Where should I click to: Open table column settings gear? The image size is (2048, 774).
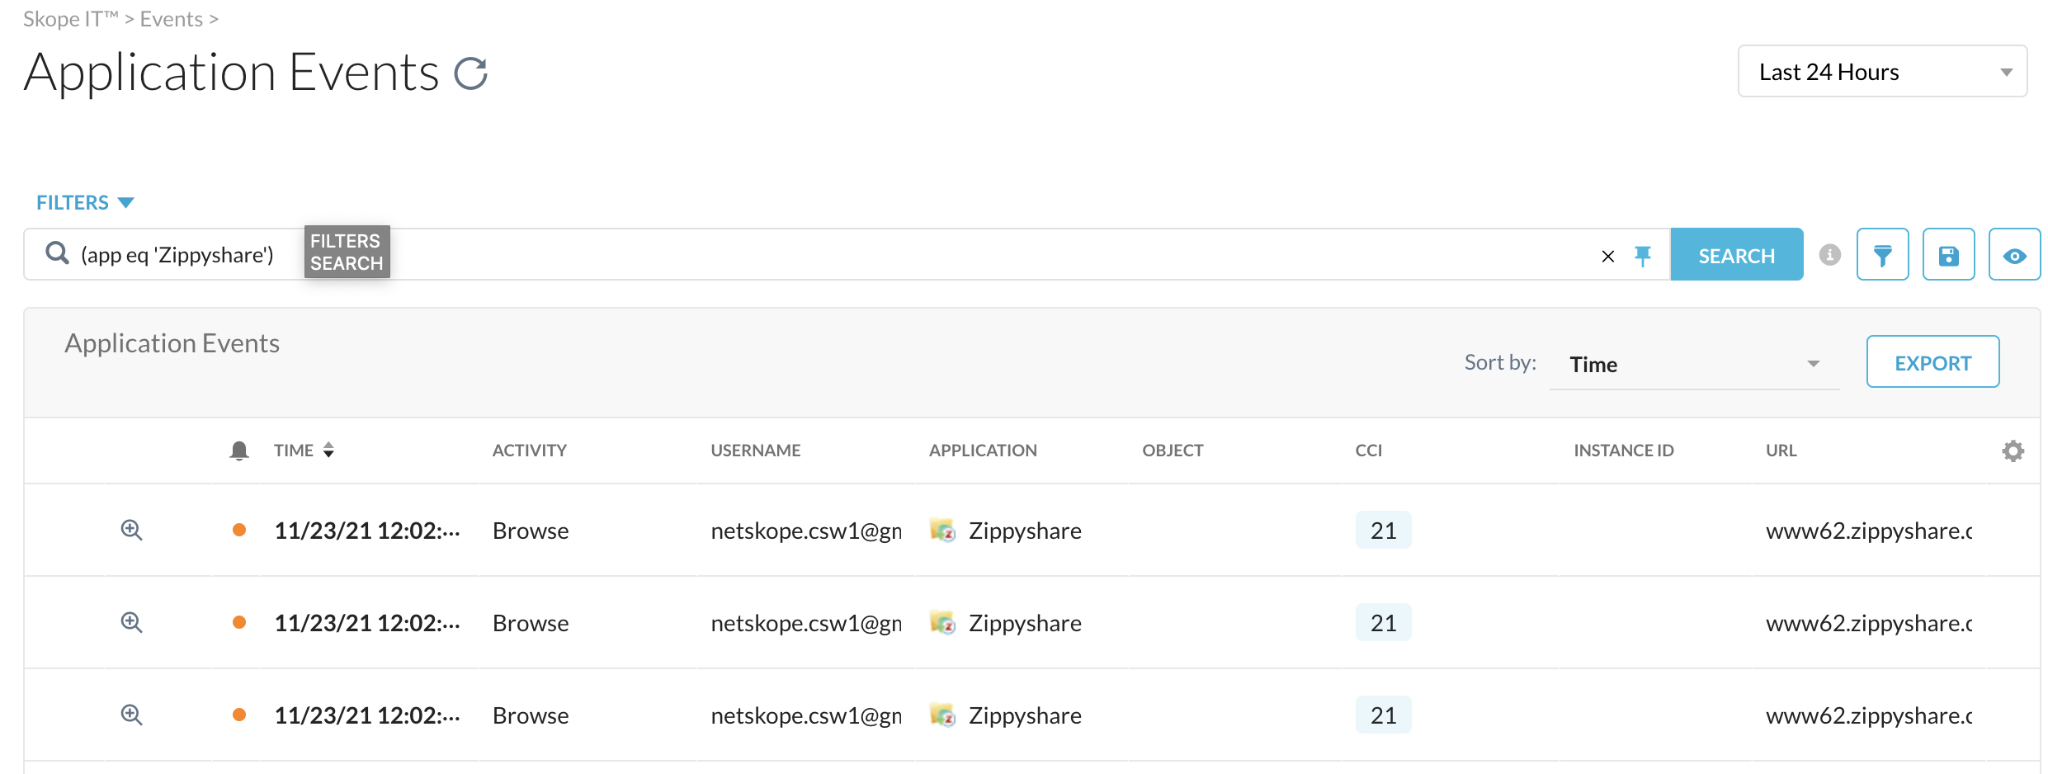point(2012,451)
